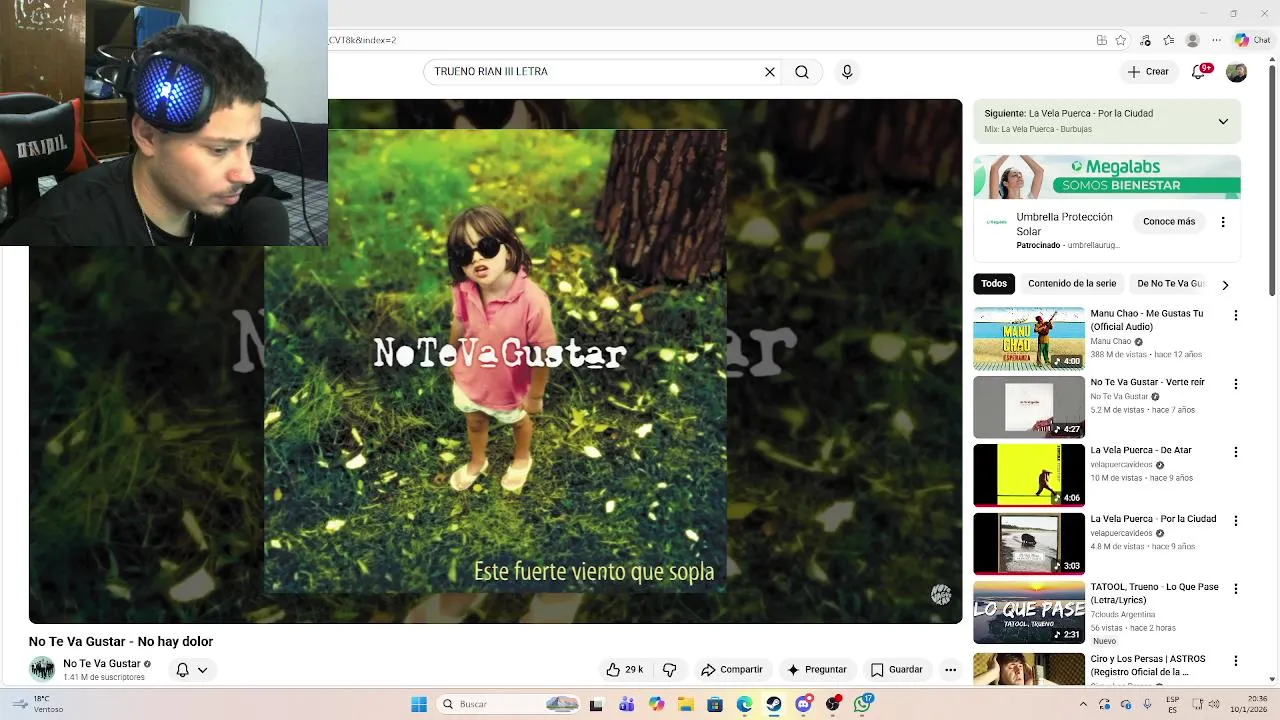Open the weather widget showing 18°C Ventoso

click(x=40, y=704)
